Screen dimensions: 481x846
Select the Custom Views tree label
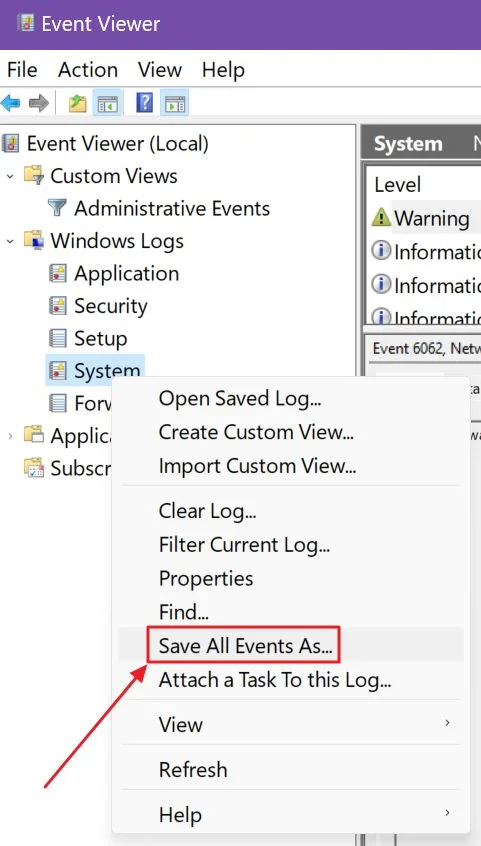114,176
